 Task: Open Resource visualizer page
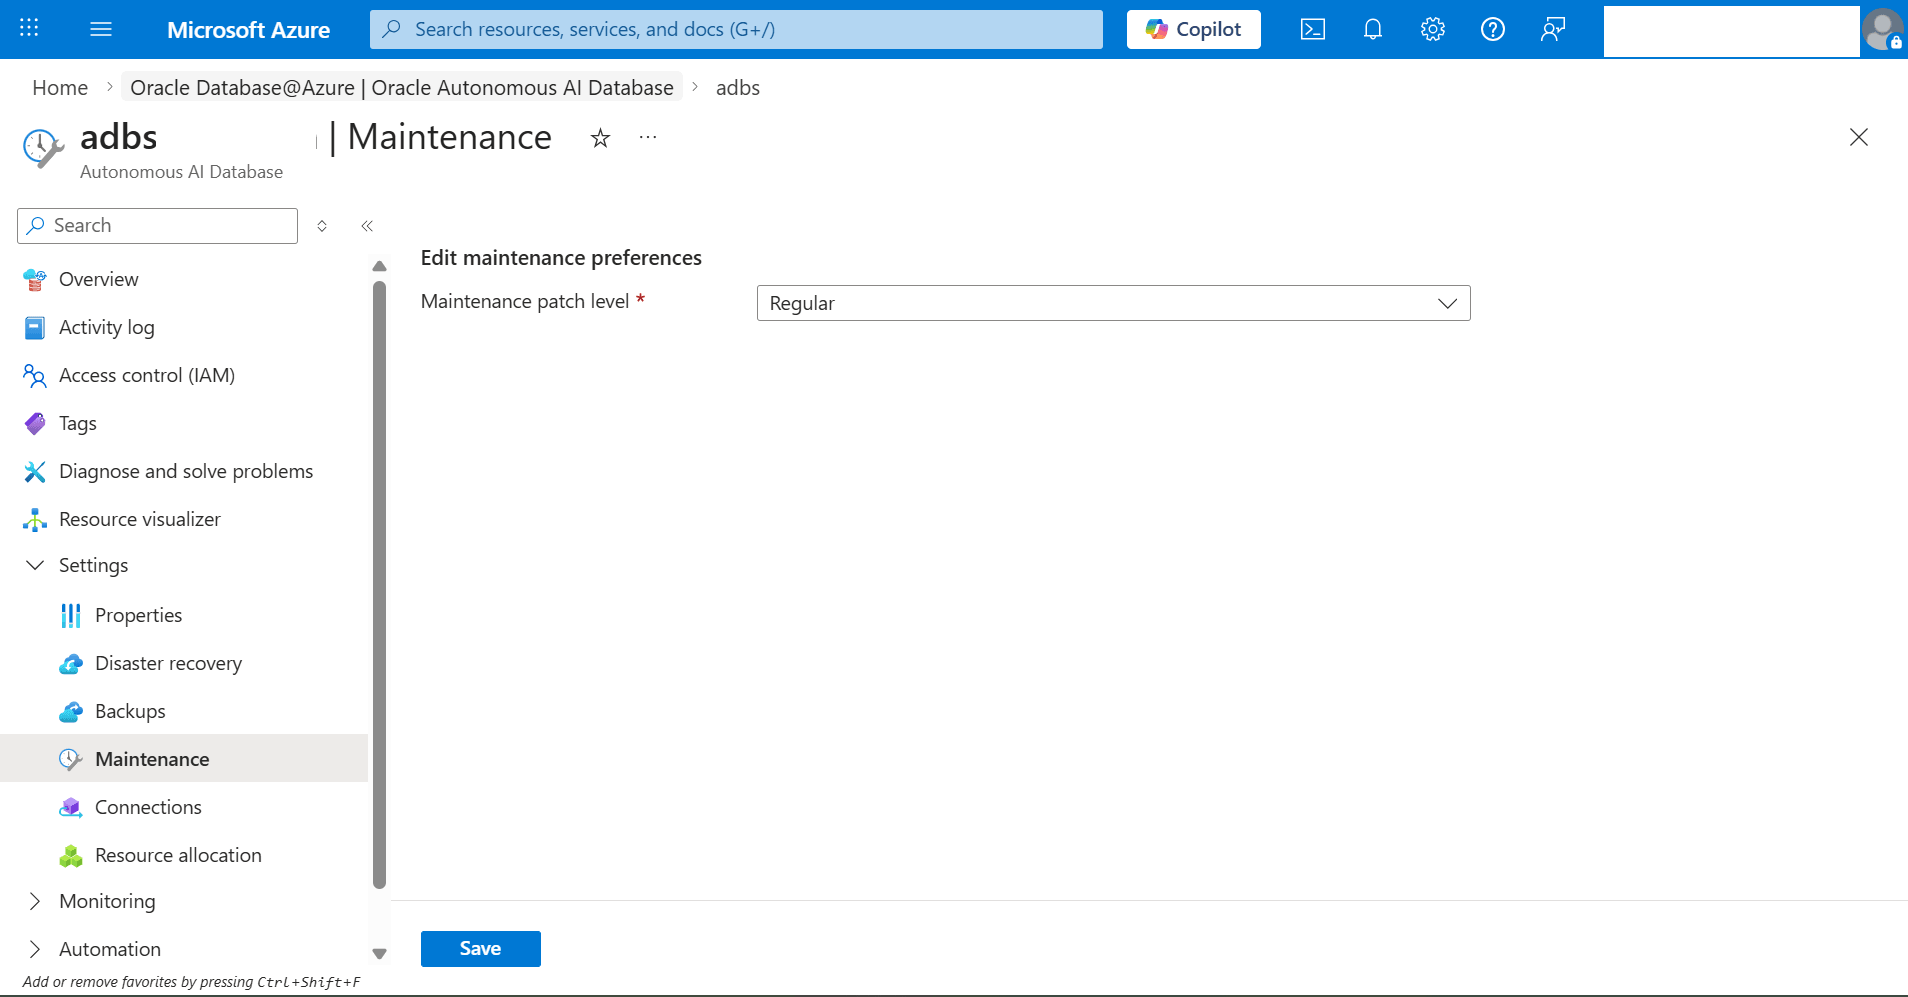[140, 519]
